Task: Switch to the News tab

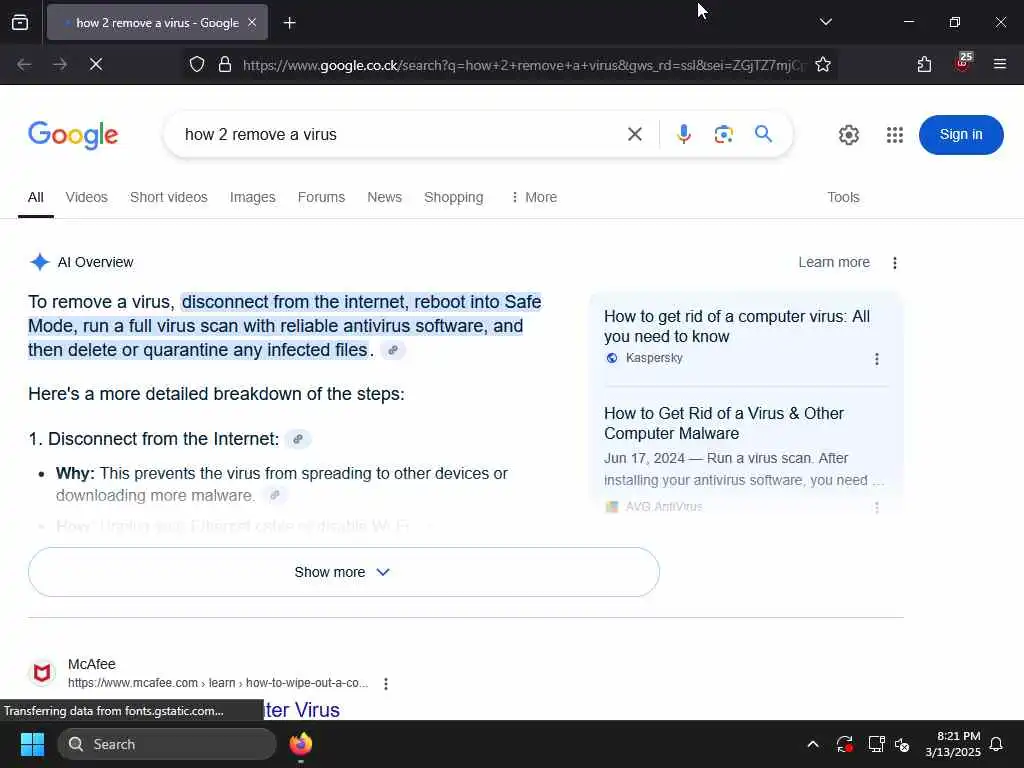Action: tap(385, 197)
